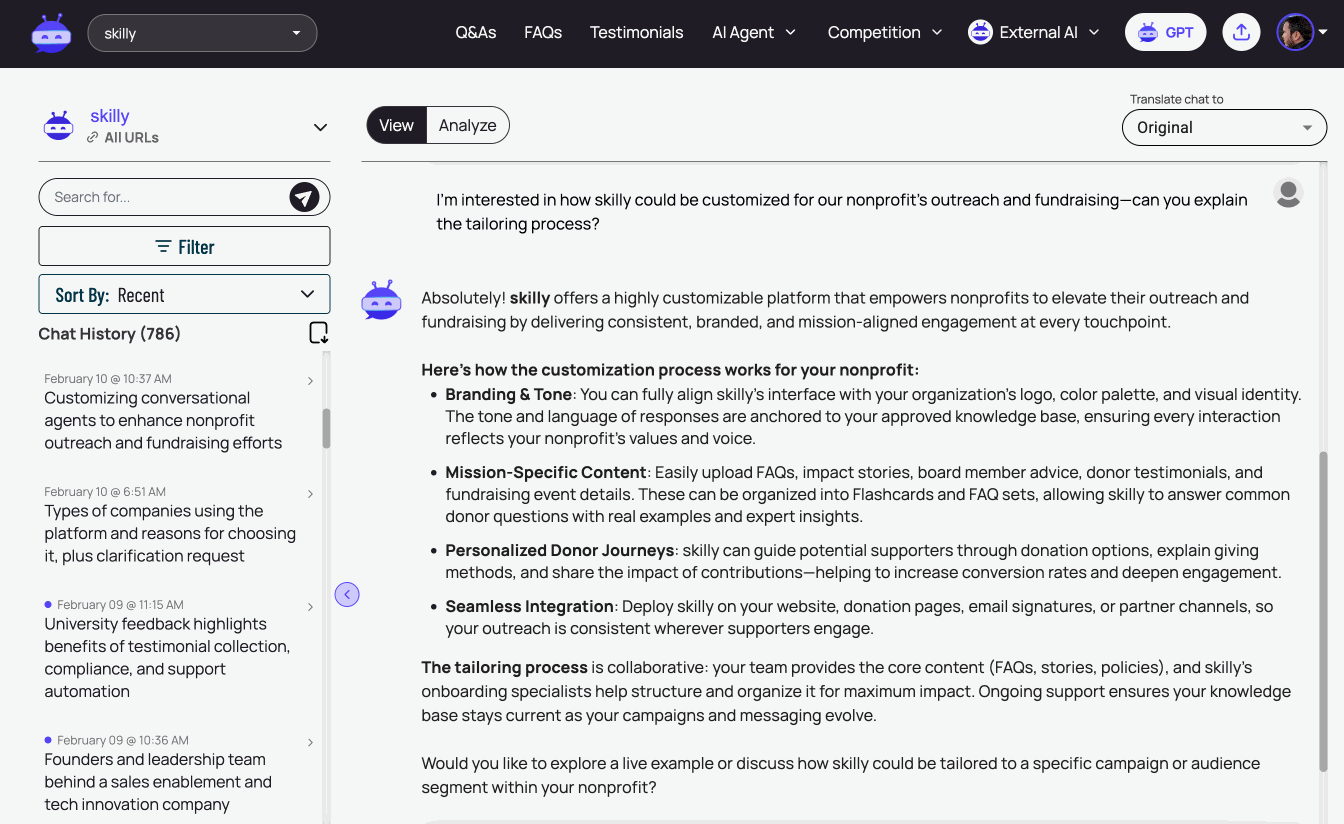Click the Branding & Tone bullet text
Screen dimensions: 1344x824
point(873,416)
